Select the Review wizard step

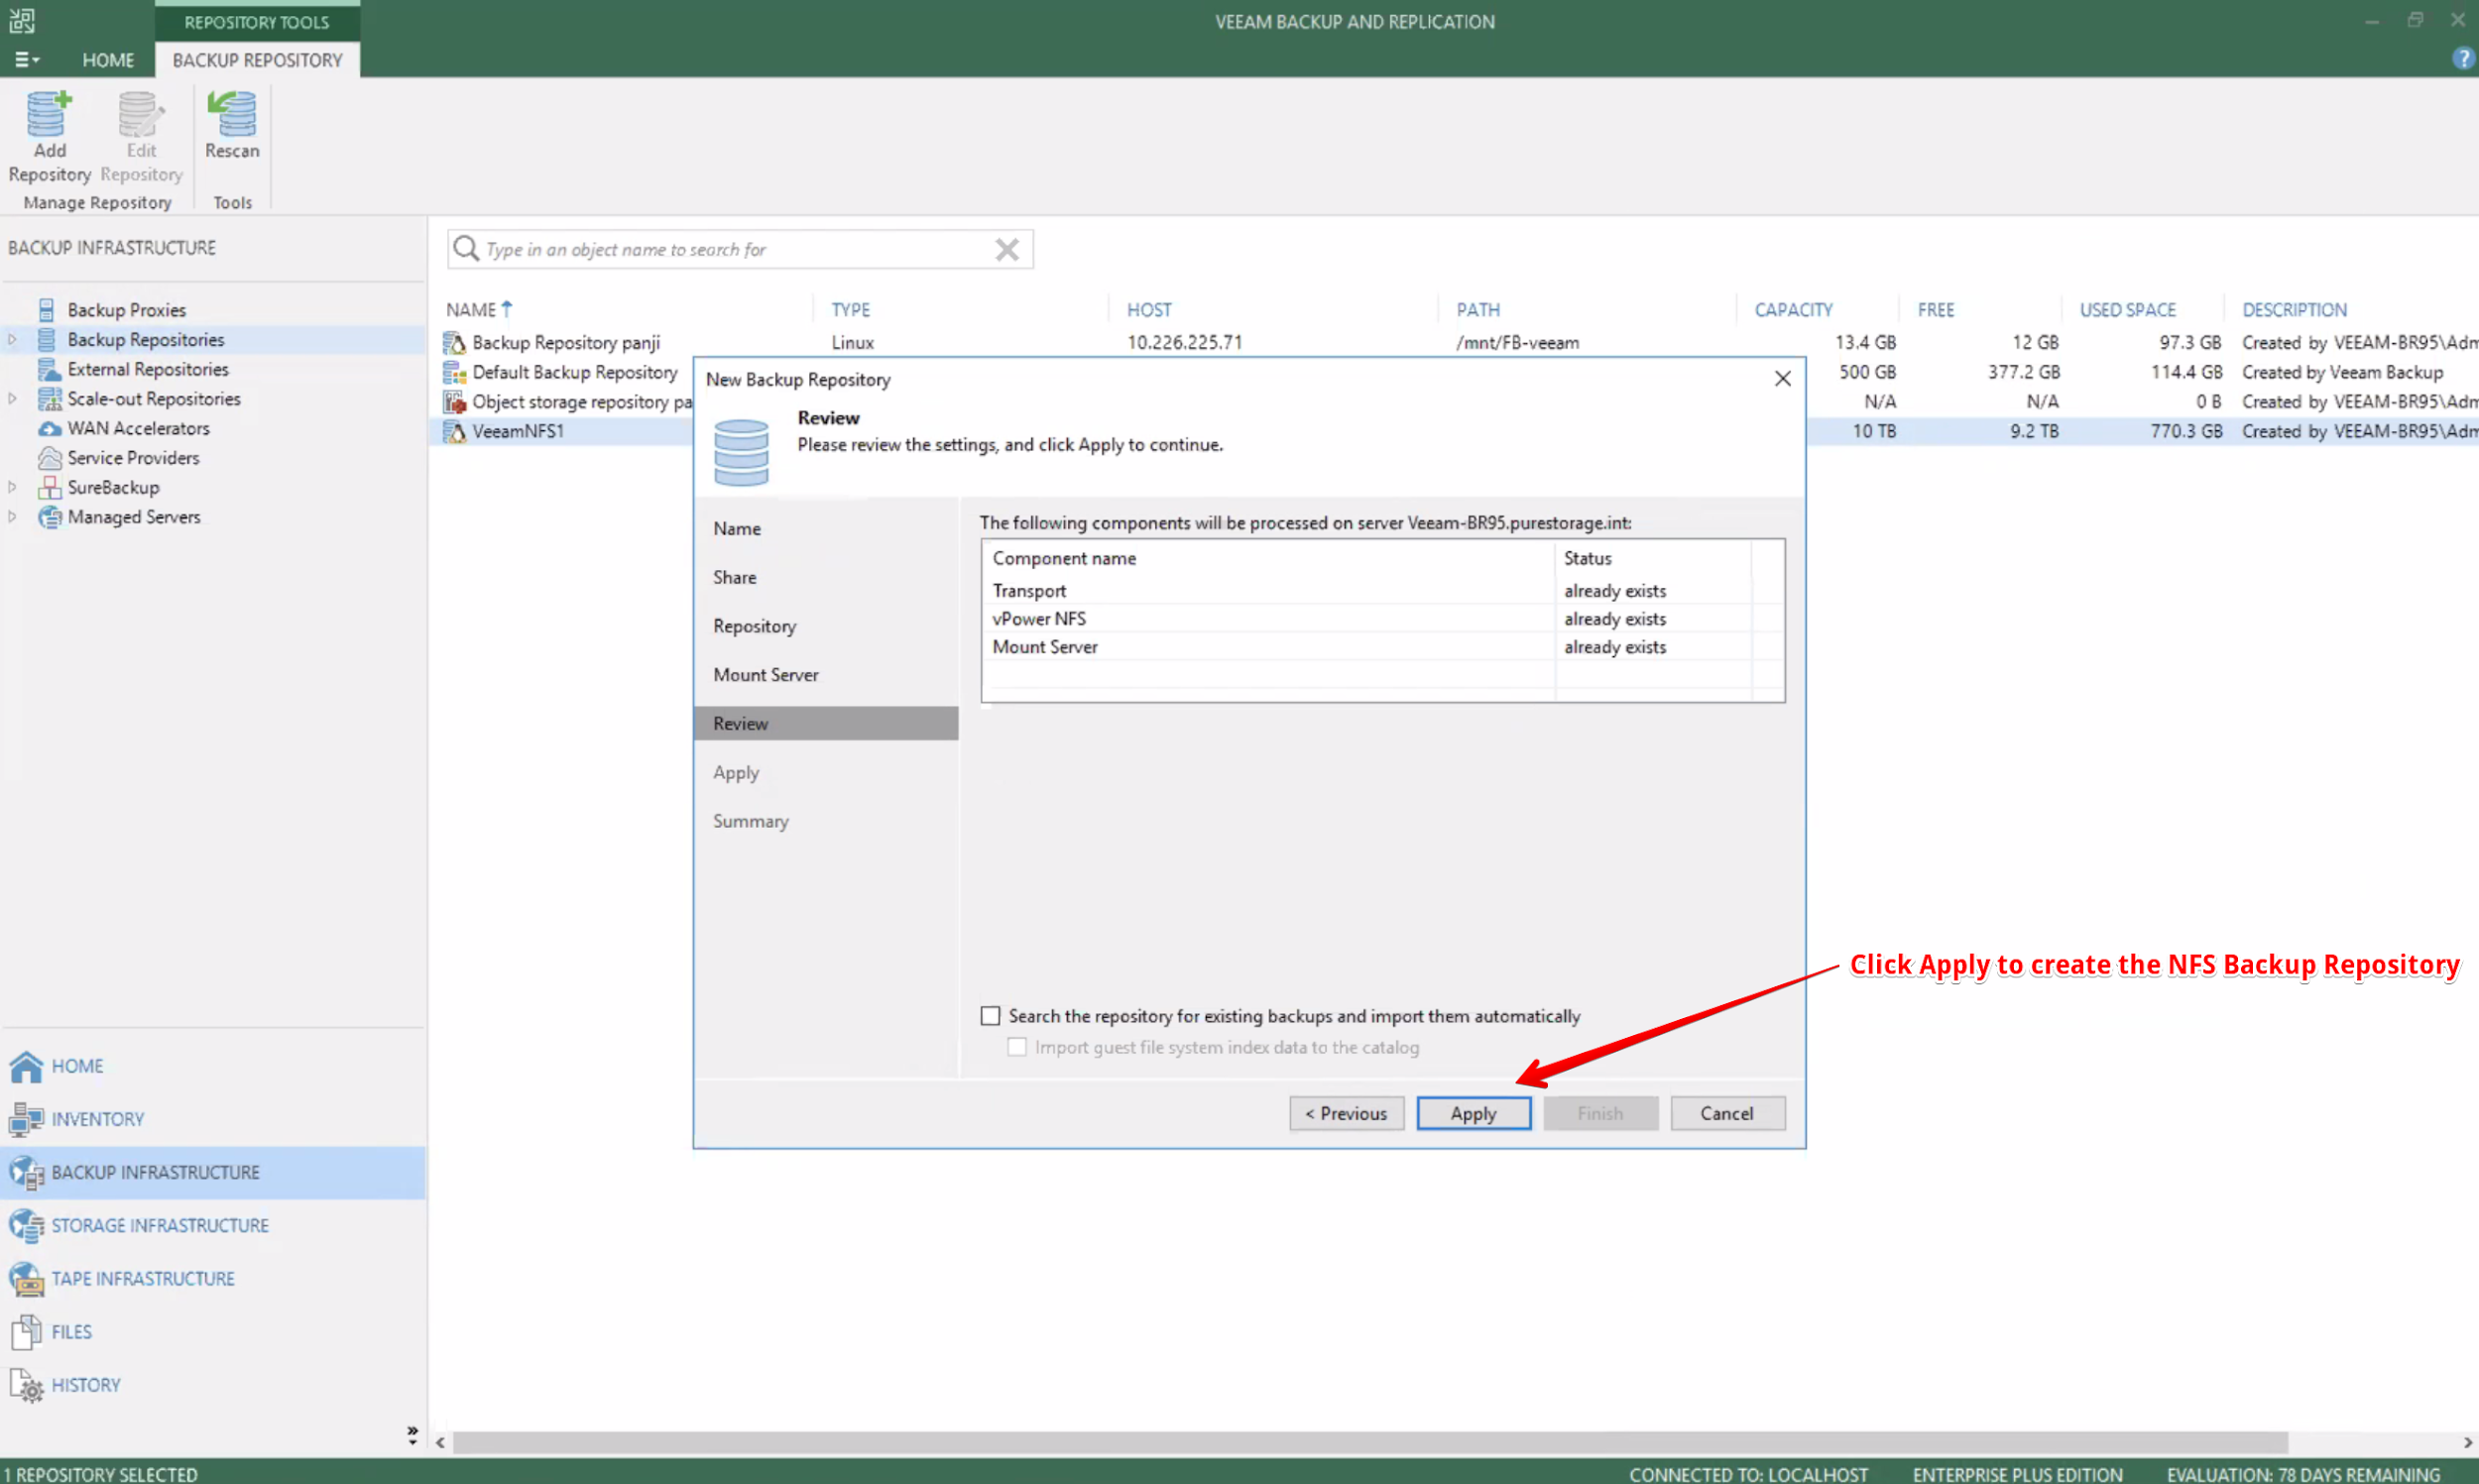pyautogui.click(x=826, y=724)
